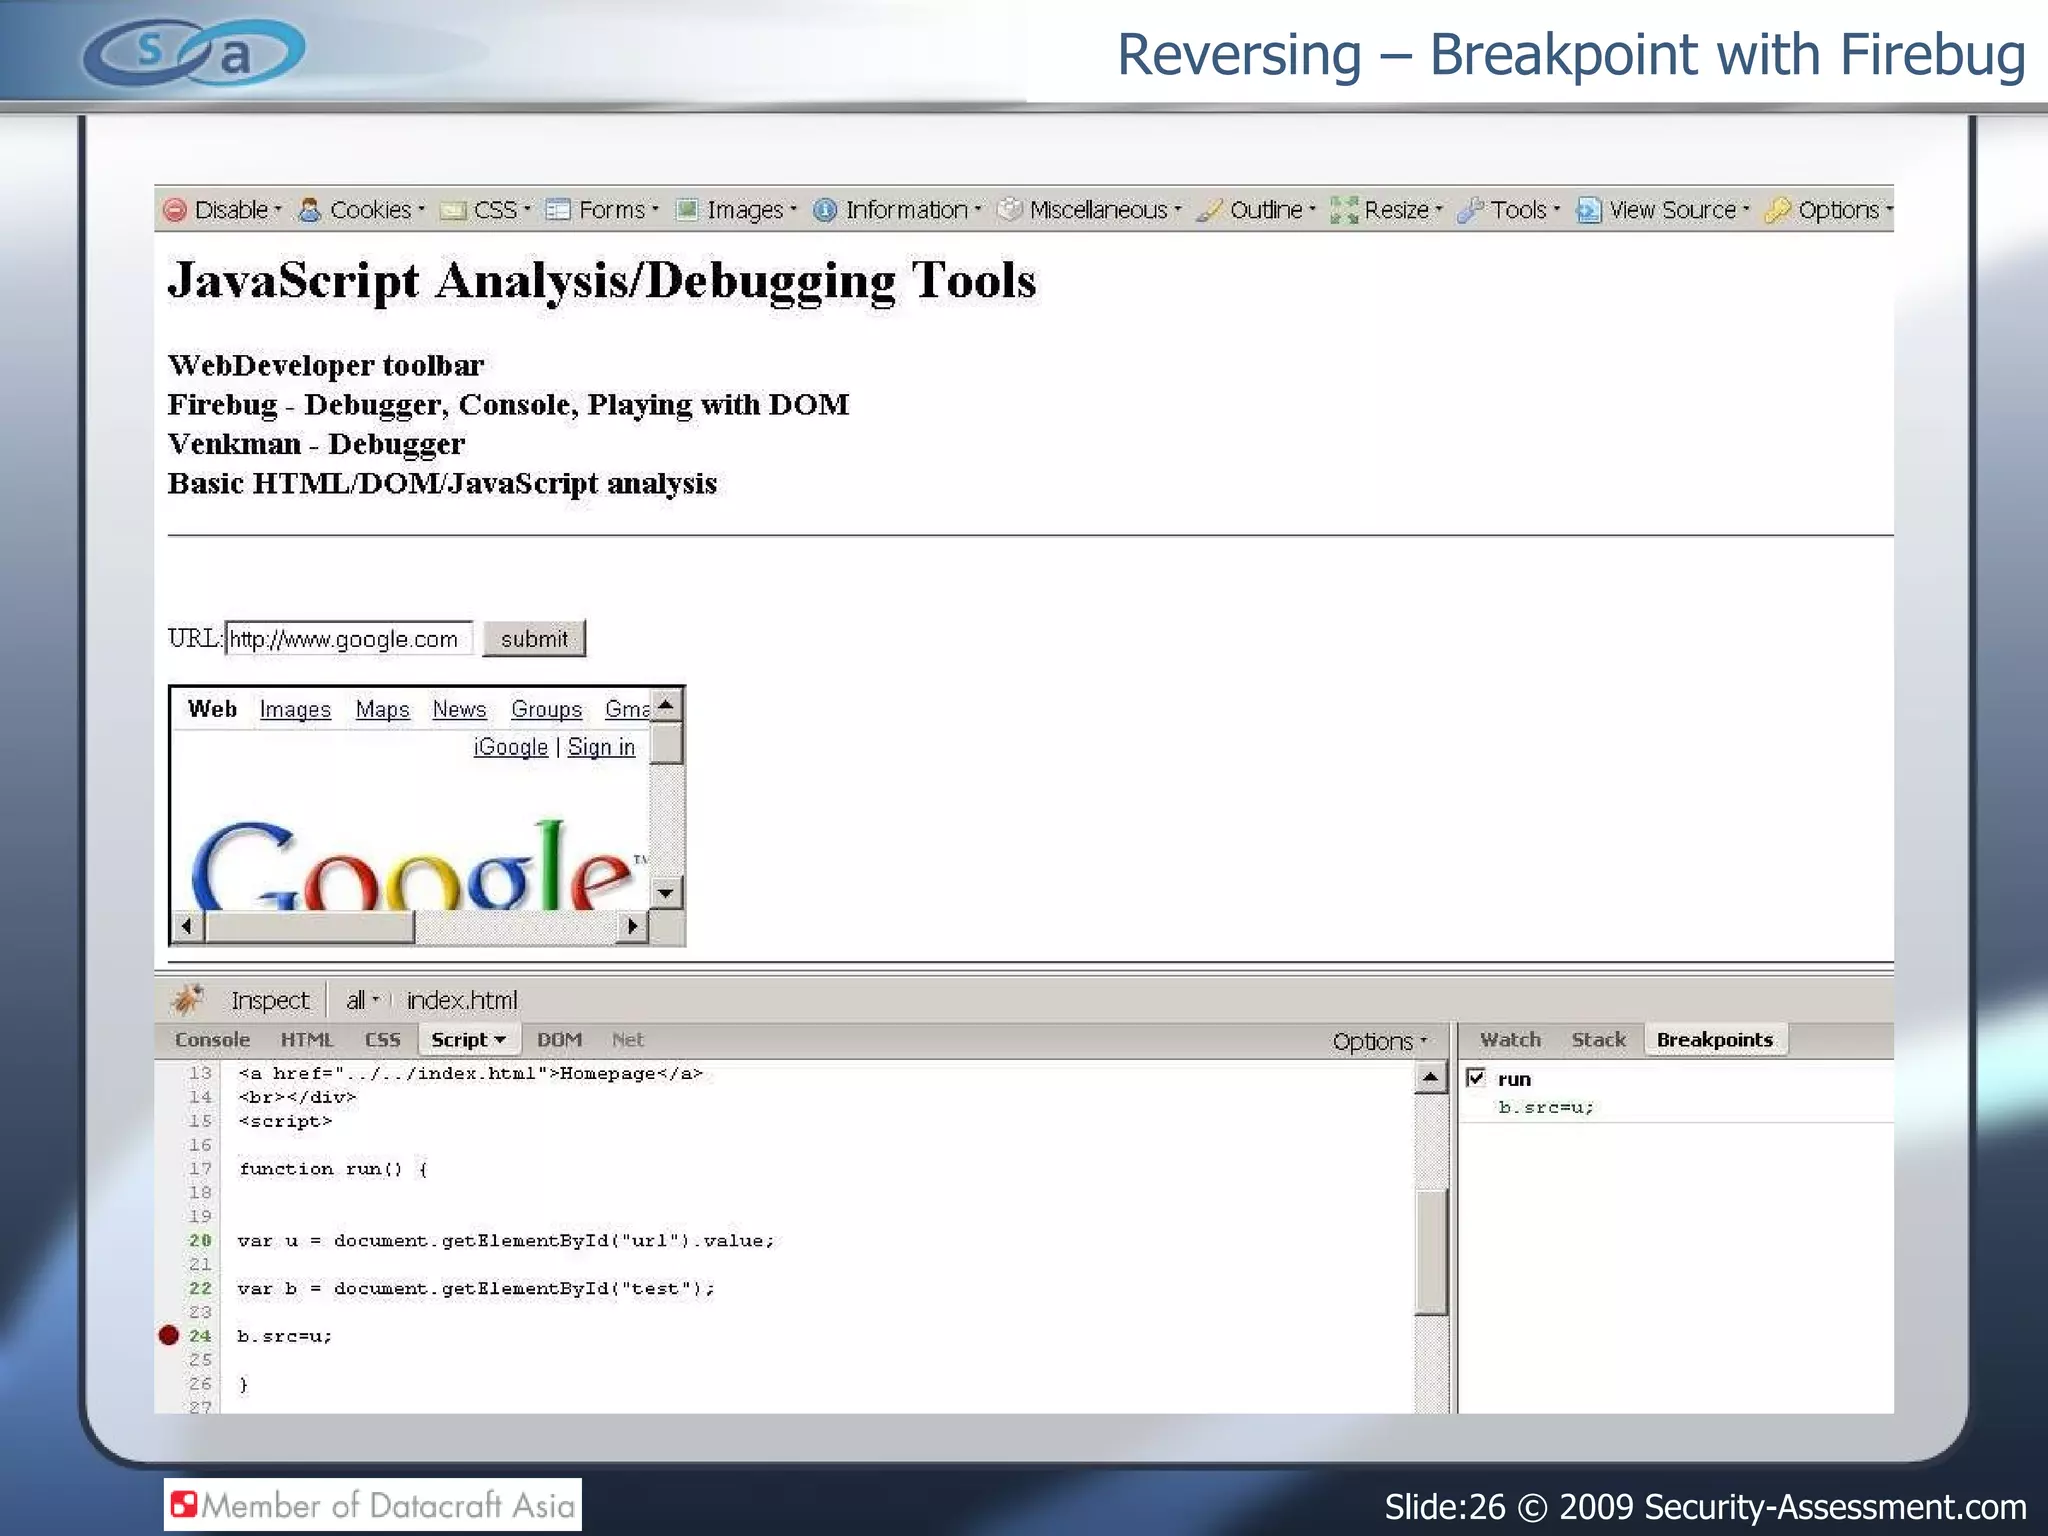This screenshot has height=1536, width=2048.
Task: Click iframe horizontal scroll left arrow
Action: coord(187,927)
